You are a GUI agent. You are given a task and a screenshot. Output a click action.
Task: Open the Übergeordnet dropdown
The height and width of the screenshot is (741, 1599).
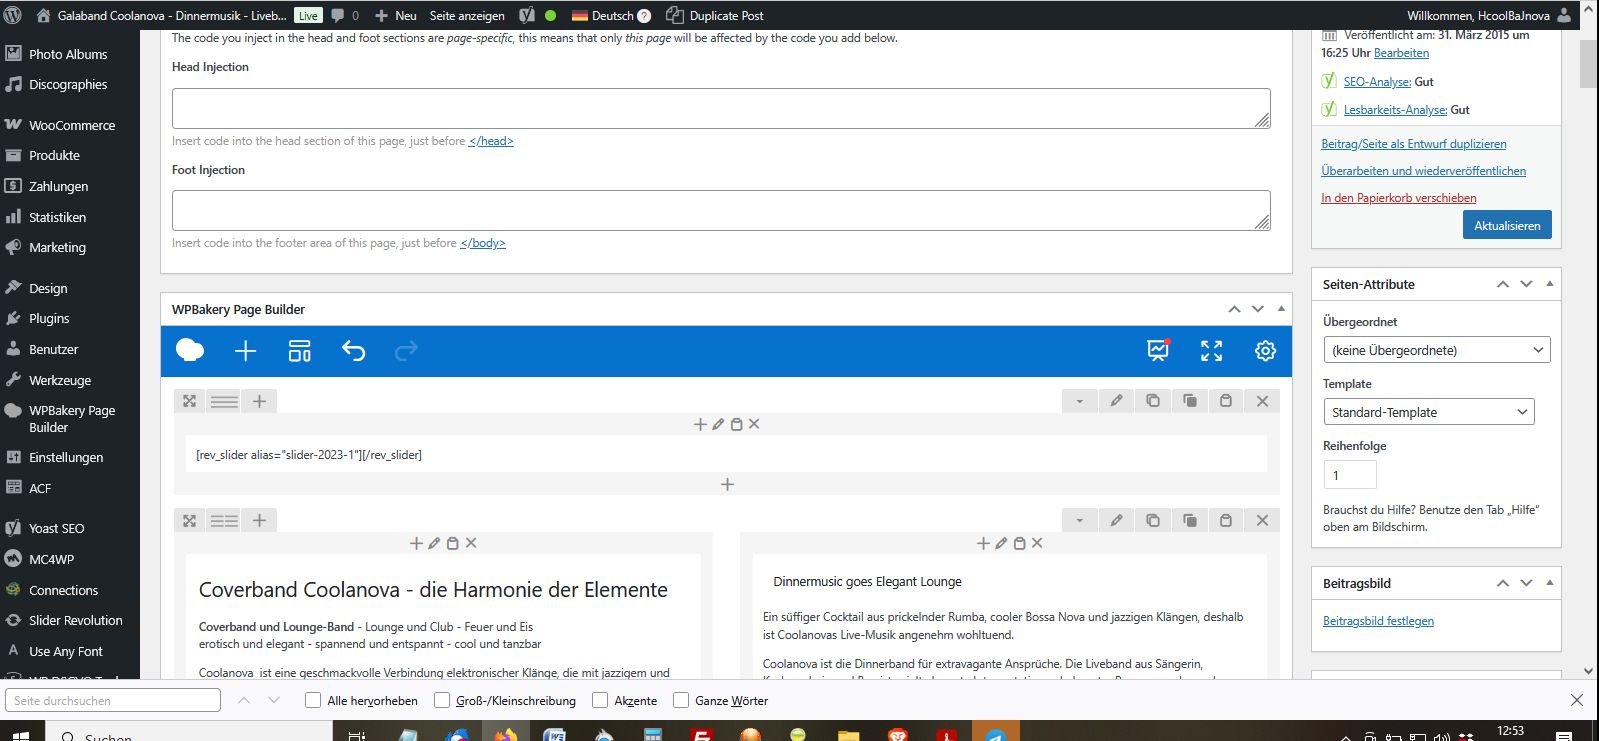click(x=1436, y=350)
